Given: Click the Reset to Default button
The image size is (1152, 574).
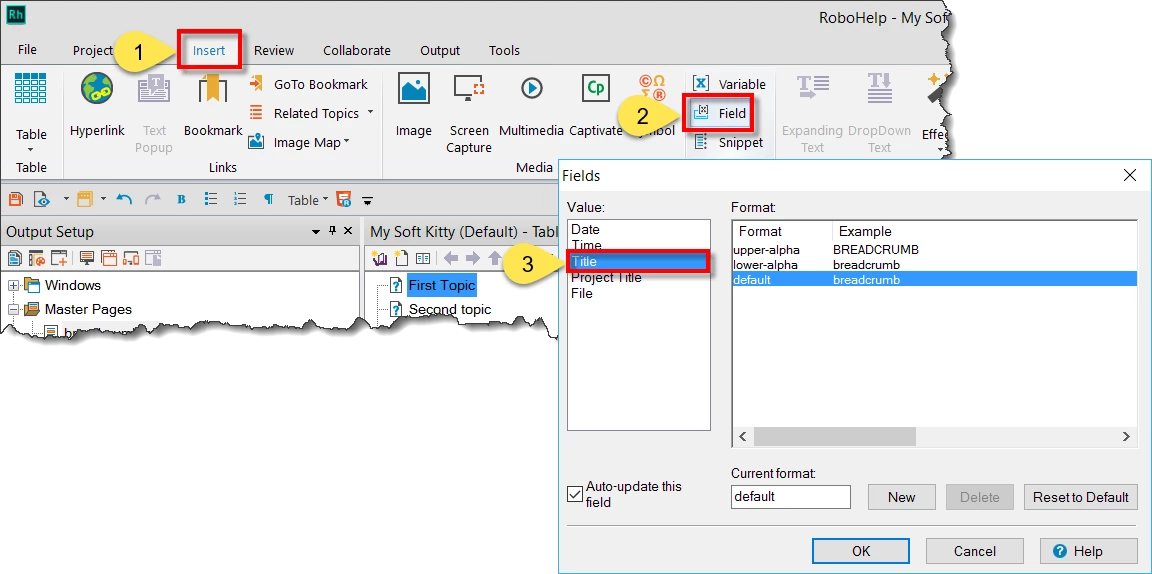Looking at the screenshot, I should pyautogui.click(x=1081, y=497).
